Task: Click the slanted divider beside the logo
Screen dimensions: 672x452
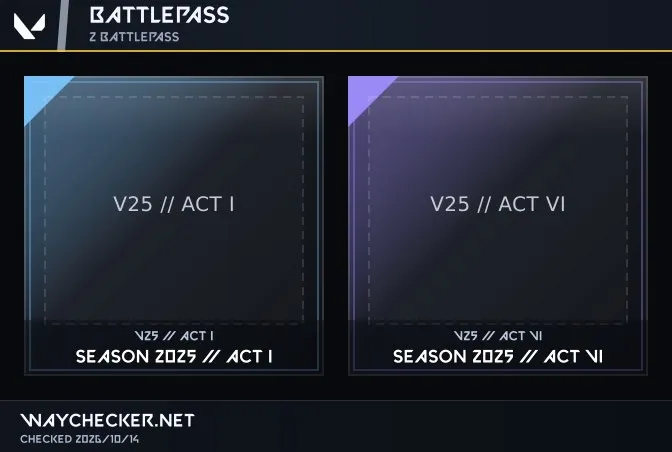Action: tap(63, 25)
